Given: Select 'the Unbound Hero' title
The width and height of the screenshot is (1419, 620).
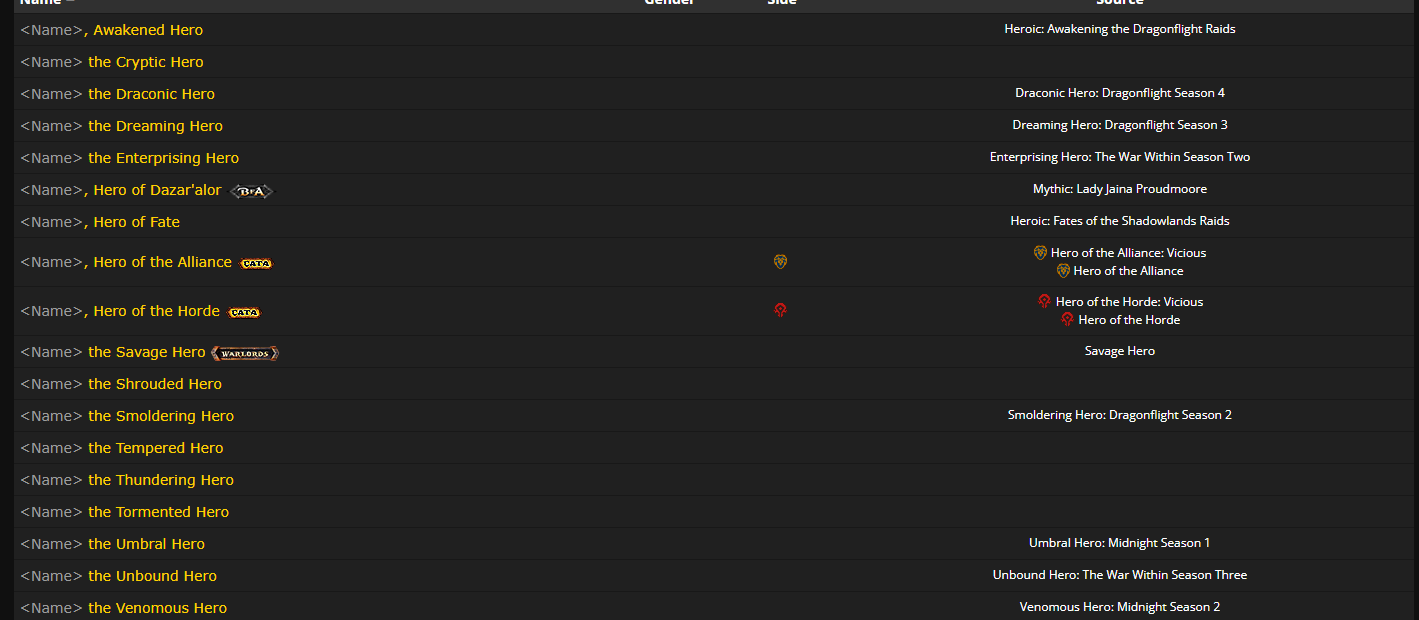Looking at the screenshot, I should (x=153, y=576).
